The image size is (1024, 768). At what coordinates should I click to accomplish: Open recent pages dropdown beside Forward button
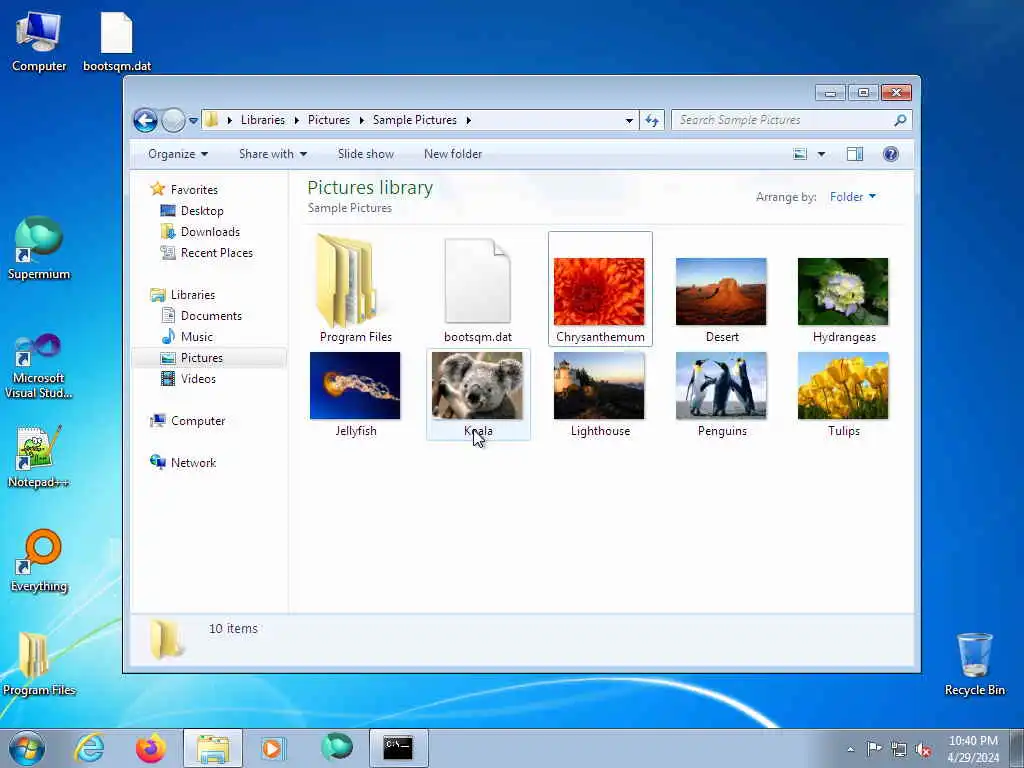(x=193, y=121)
